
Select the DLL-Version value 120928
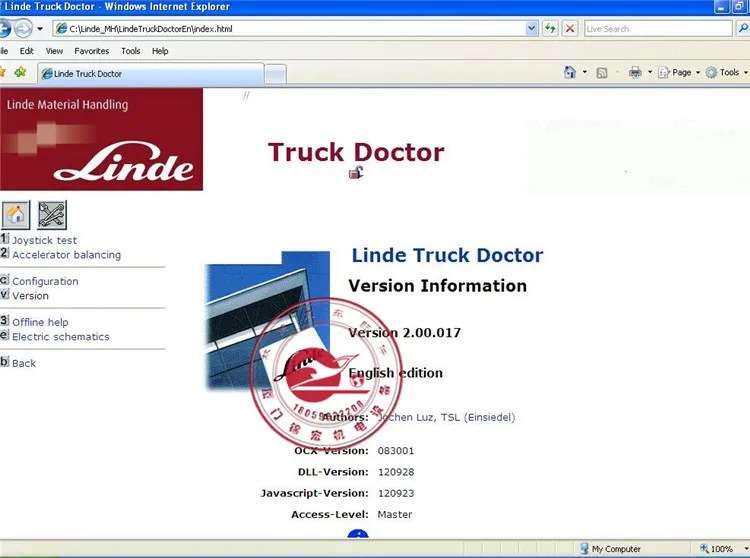(396, 472)
